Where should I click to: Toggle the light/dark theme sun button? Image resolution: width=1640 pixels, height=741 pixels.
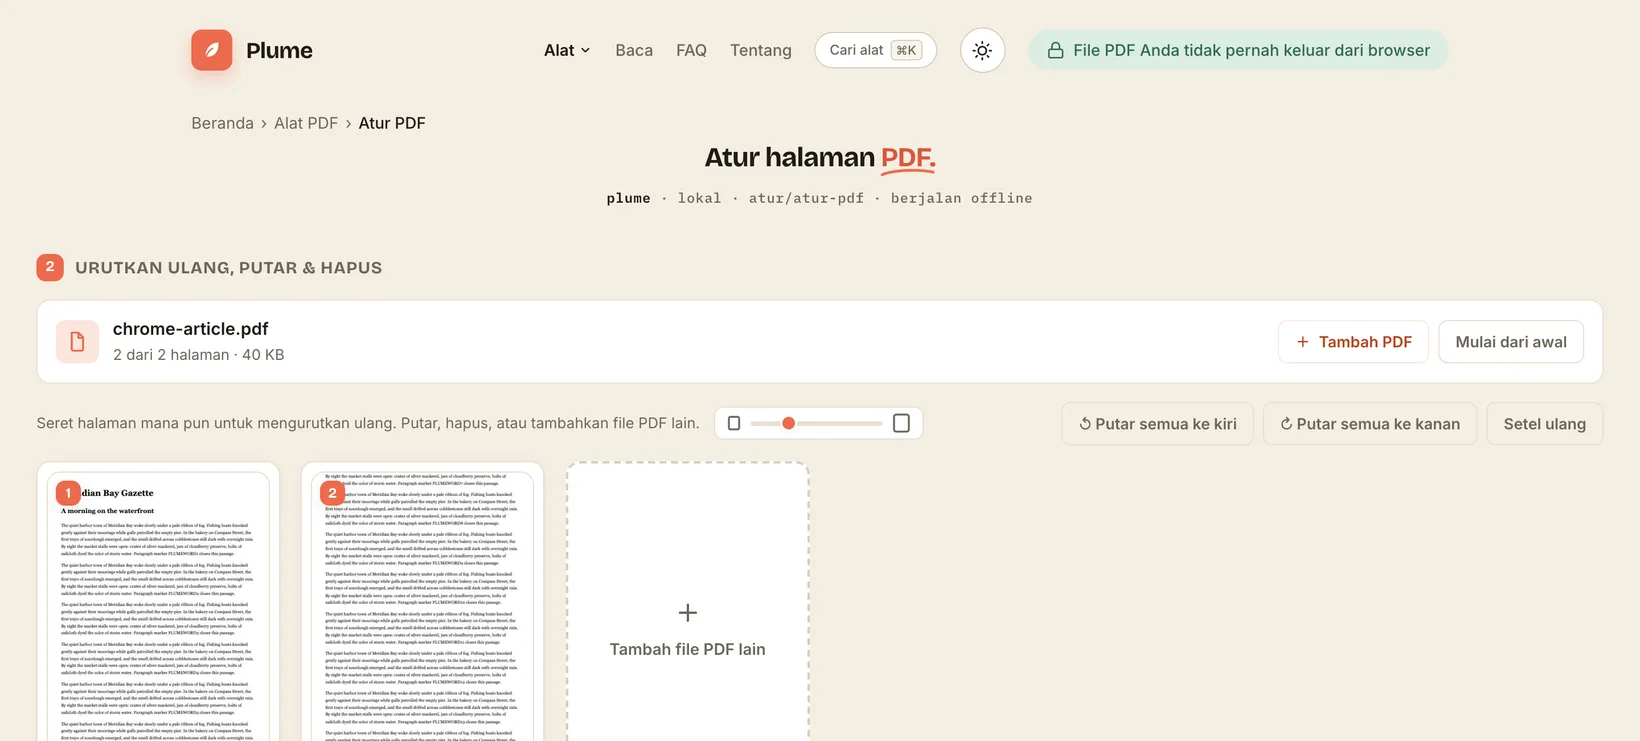tap(982, 50)
